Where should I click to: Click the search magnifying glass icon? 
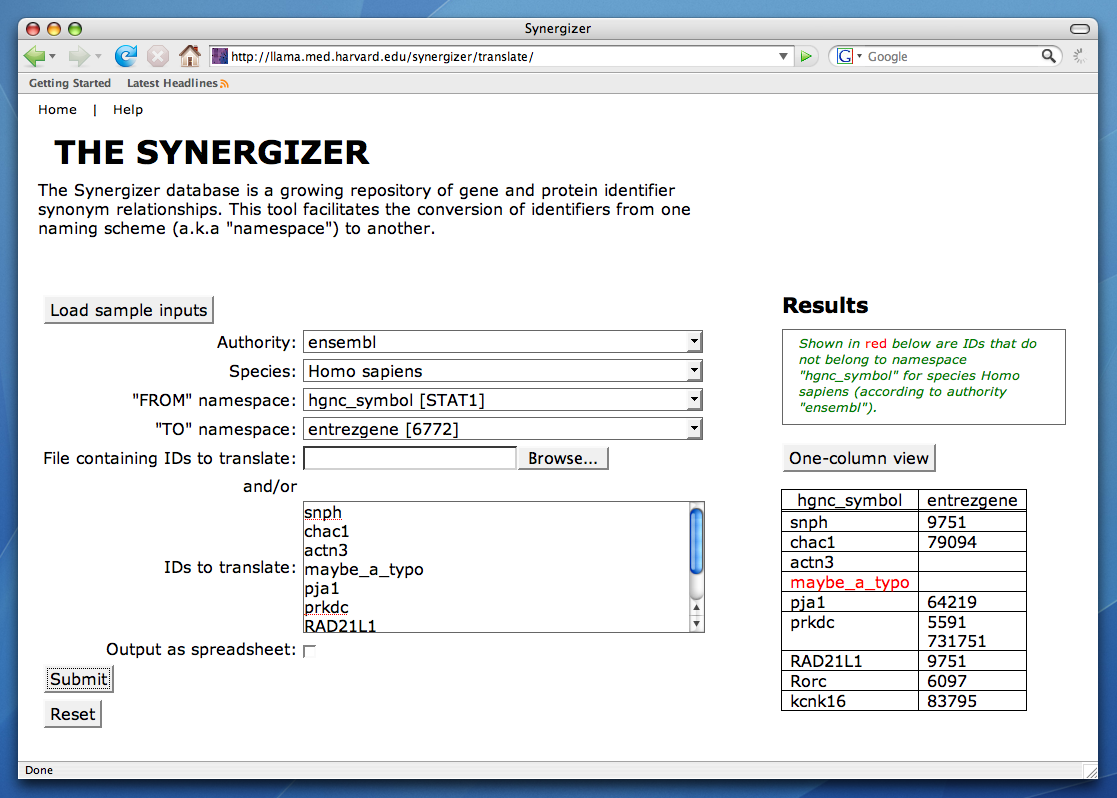point(1048,56)
